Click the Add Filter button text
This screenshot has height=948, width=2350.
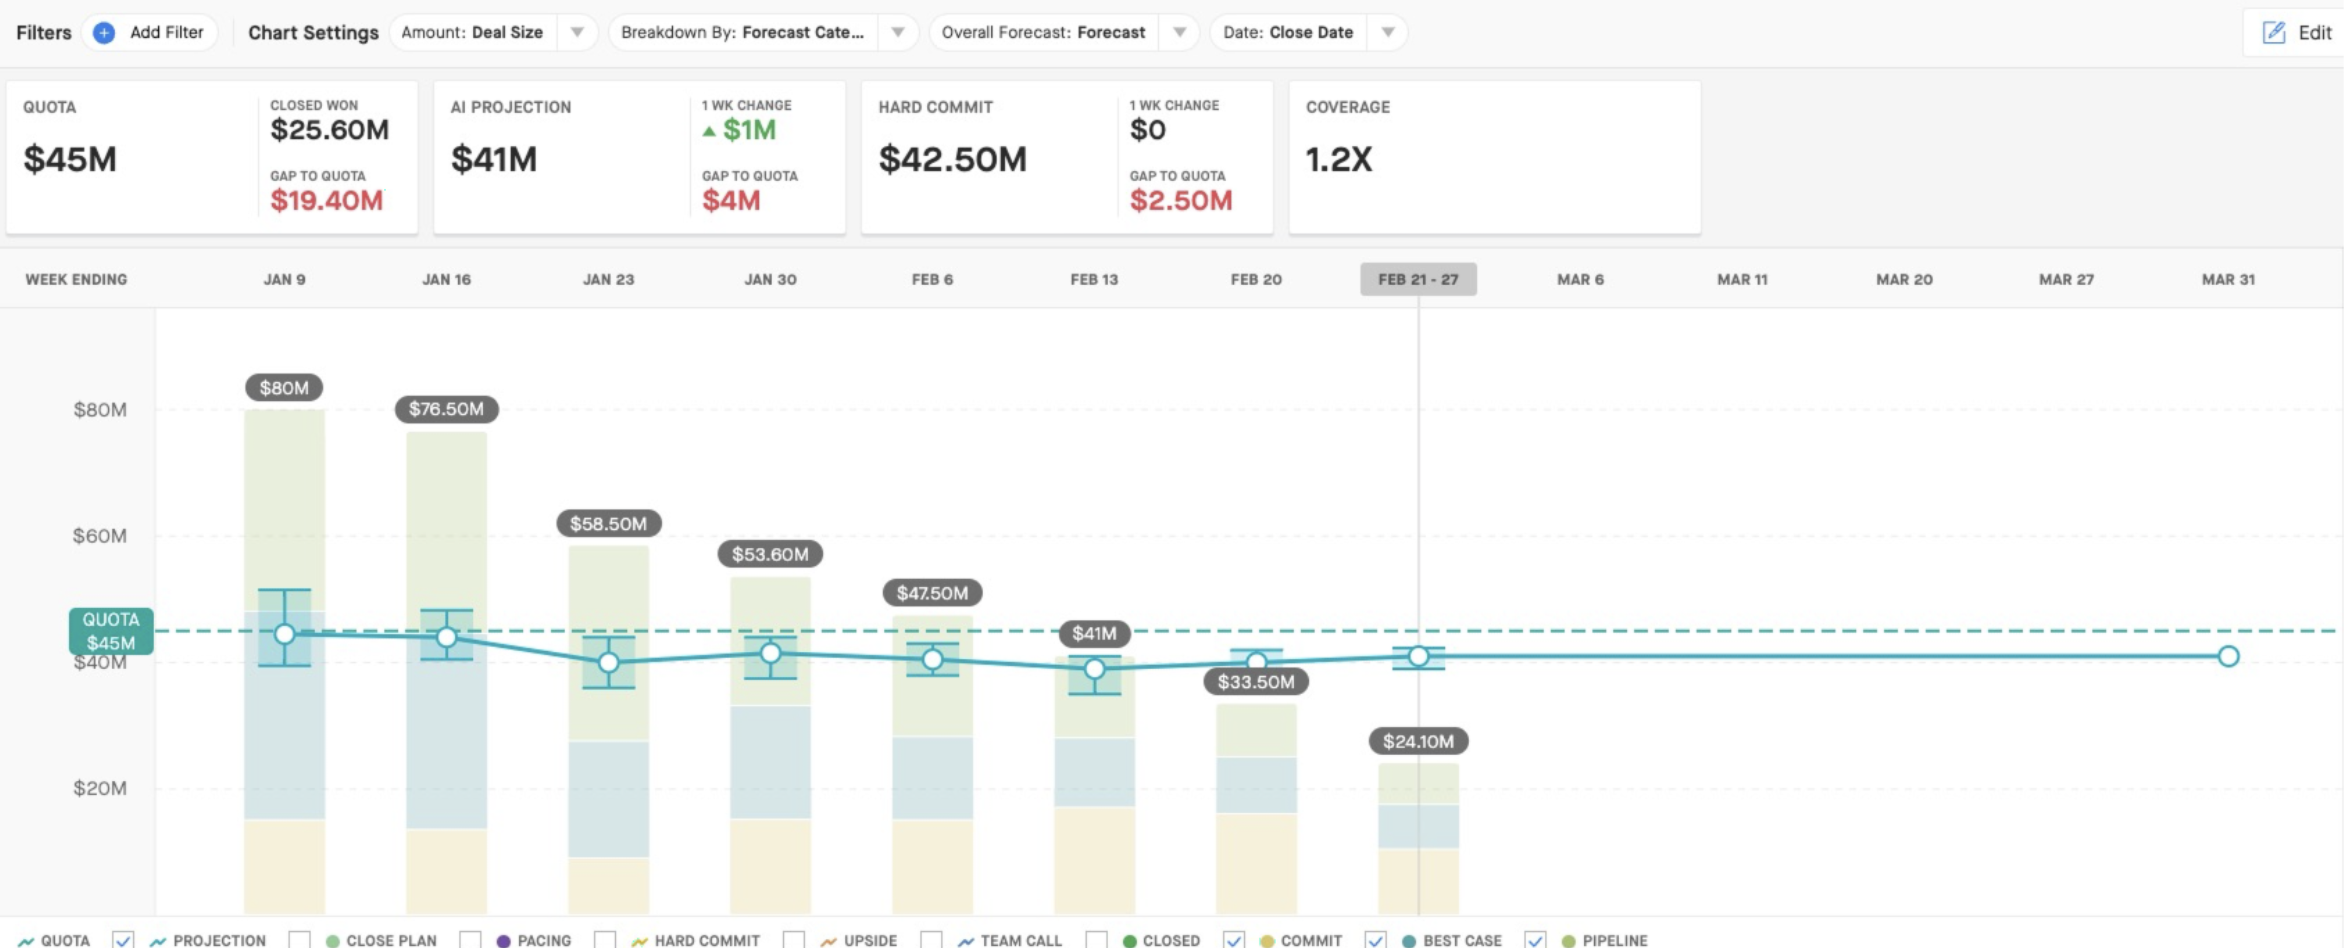[167, 32]
